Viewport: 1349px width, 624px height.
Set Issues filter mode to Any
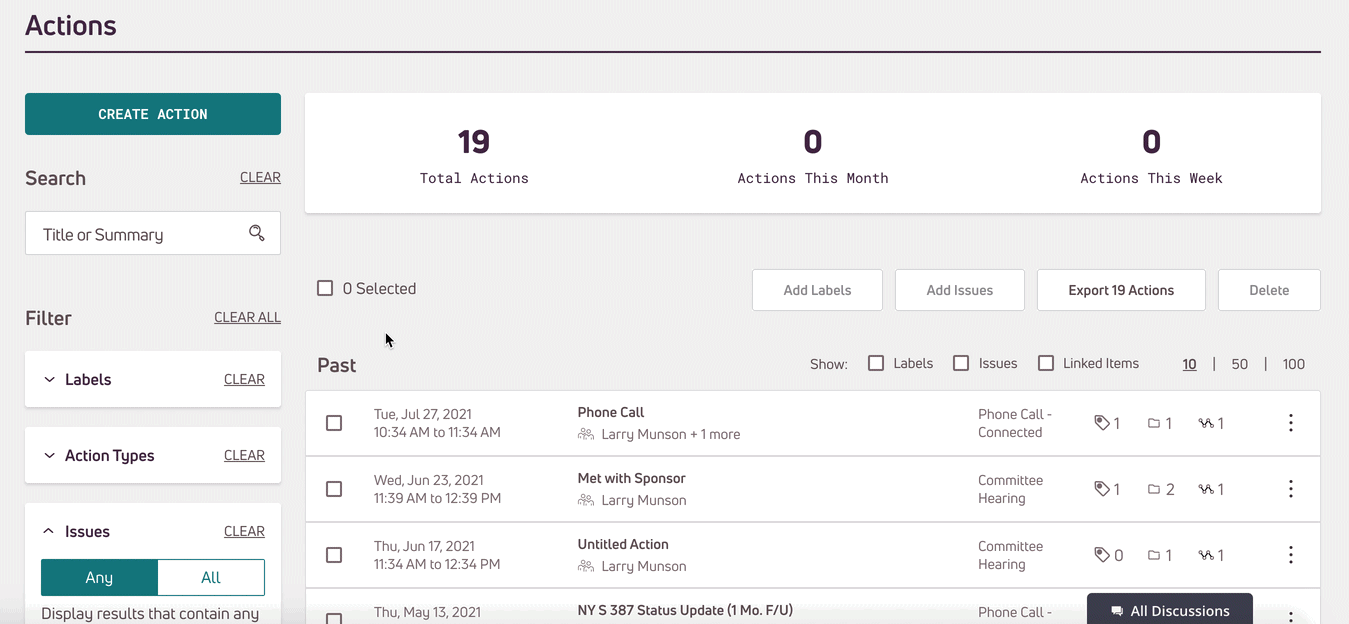click(x=99, y=577)
